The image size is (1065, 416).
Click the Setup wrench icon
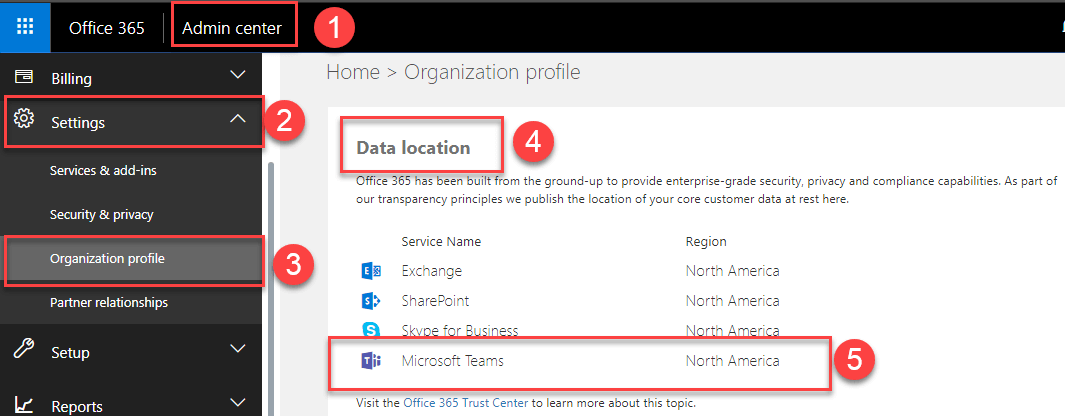[x=24, y=351]
